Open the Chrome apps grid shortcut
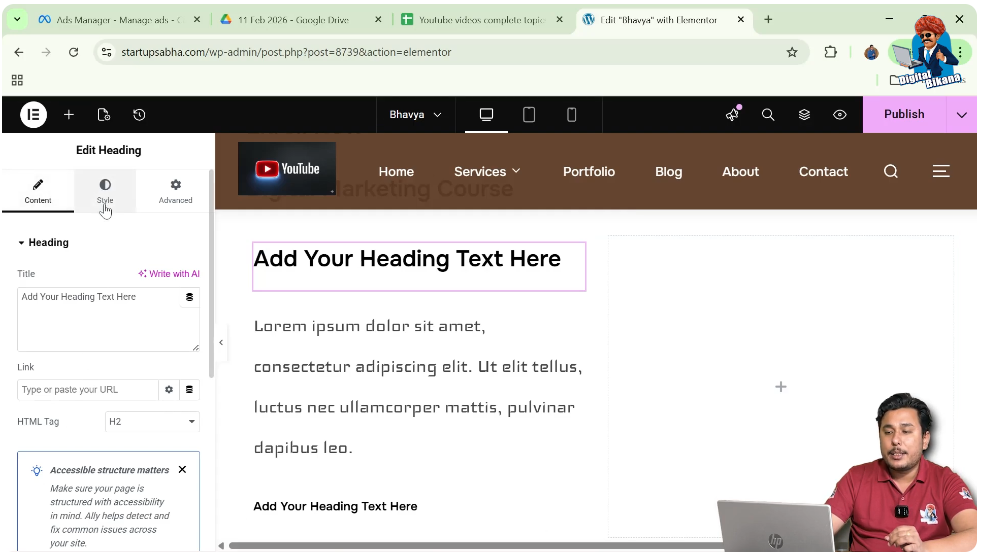This screenshot has height=556, width=981. coord(18,80)
